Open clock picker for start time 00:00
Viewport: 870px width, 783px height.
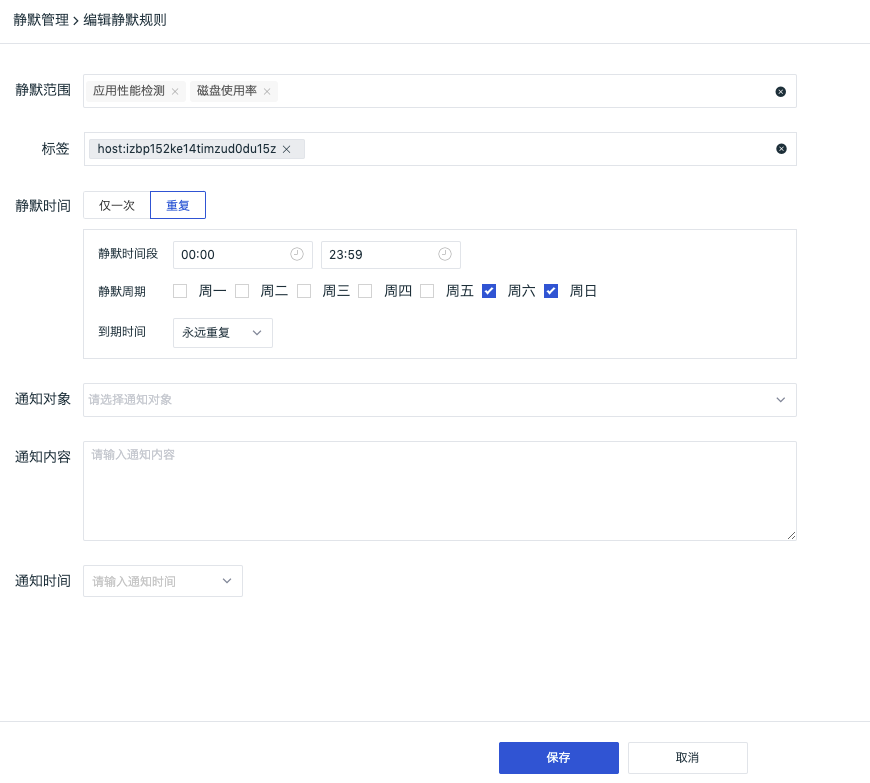click(x=297, y=254)
